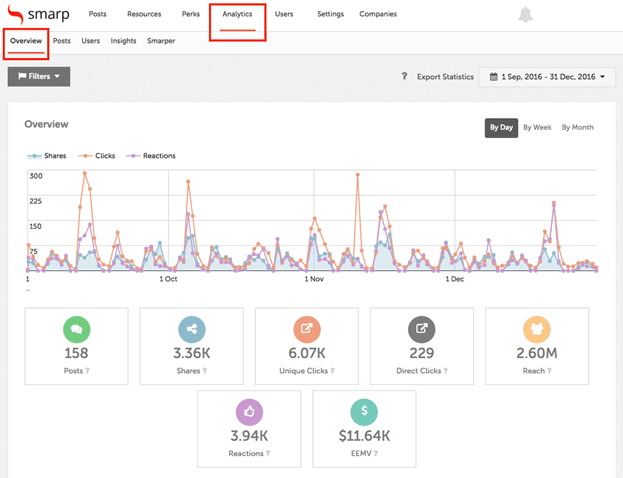Open the Analytics tab in top navigation
This screenshot has height=478, width=623.
(237, 14)
